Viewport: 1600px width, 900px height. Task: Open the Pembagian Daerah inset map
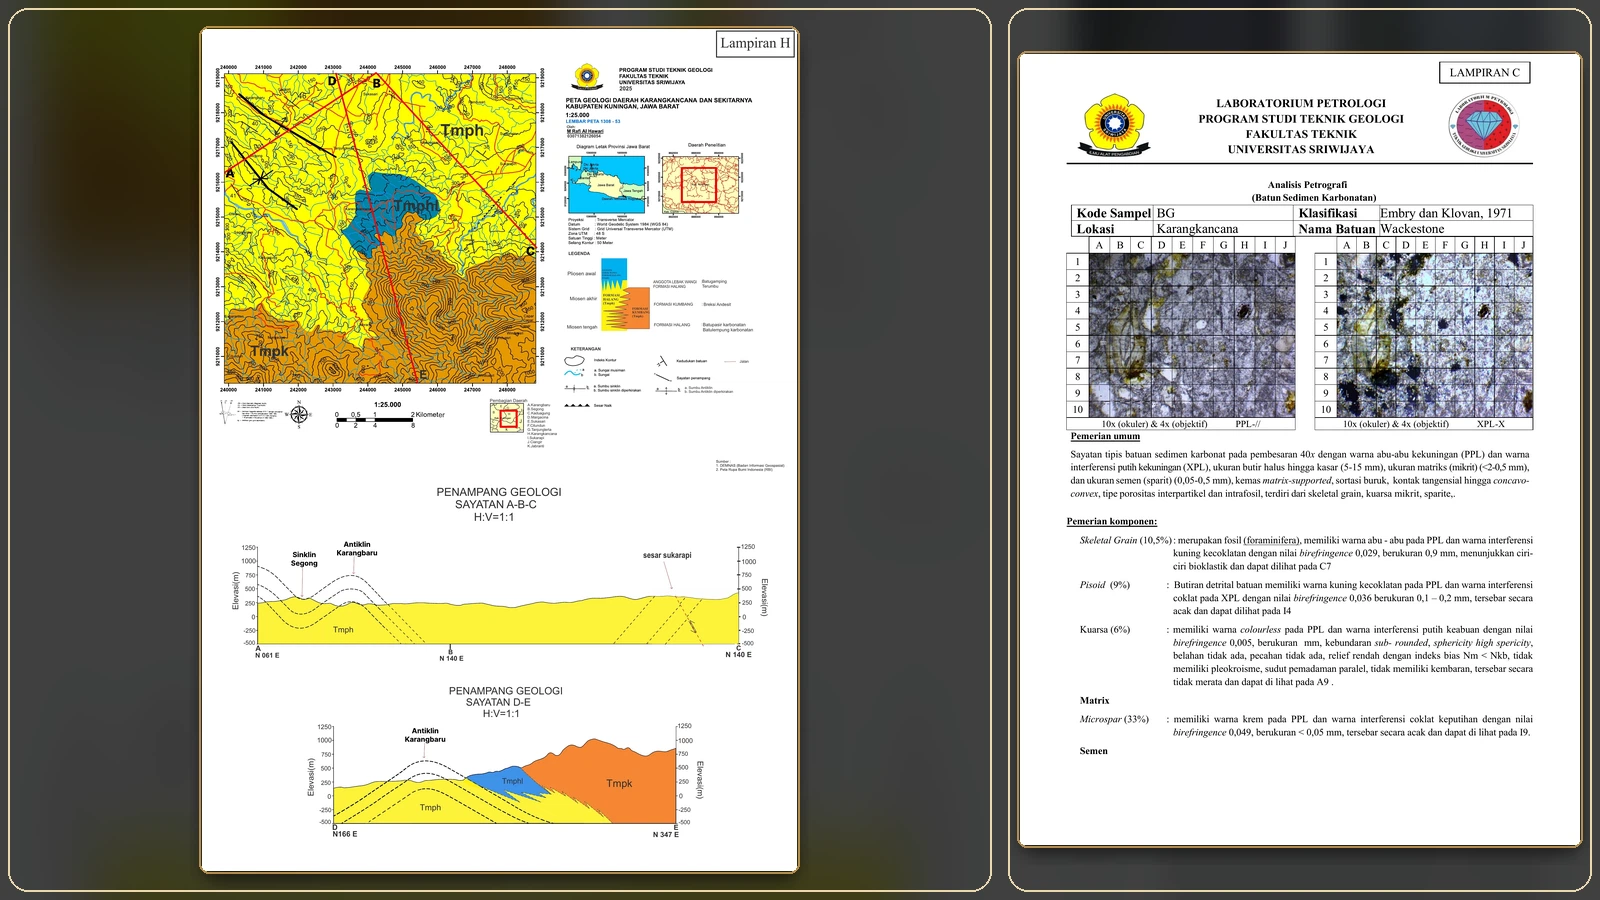point(507,417)
